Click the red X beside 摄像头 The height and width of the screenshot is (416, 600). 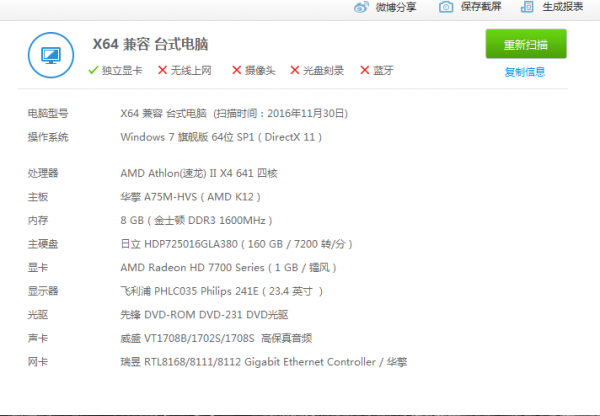coord(237,70)
